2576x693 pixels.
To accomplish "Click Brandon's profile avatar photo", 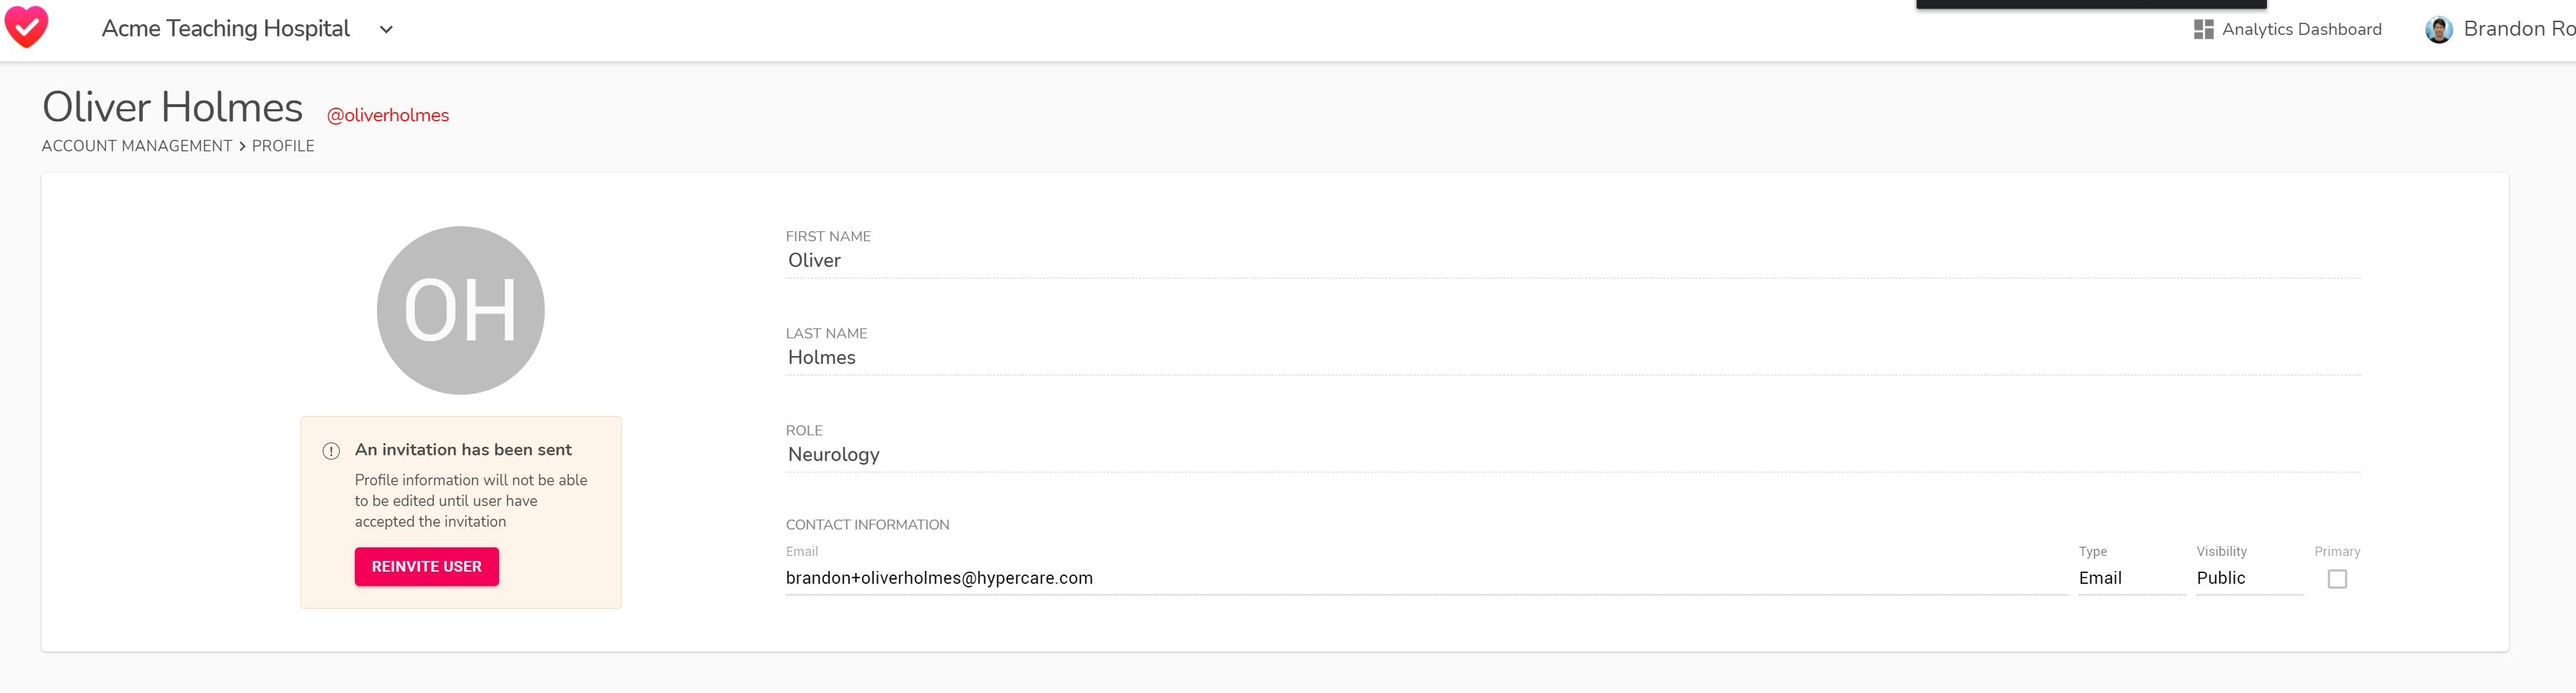I will click(x=2438, y=29).
